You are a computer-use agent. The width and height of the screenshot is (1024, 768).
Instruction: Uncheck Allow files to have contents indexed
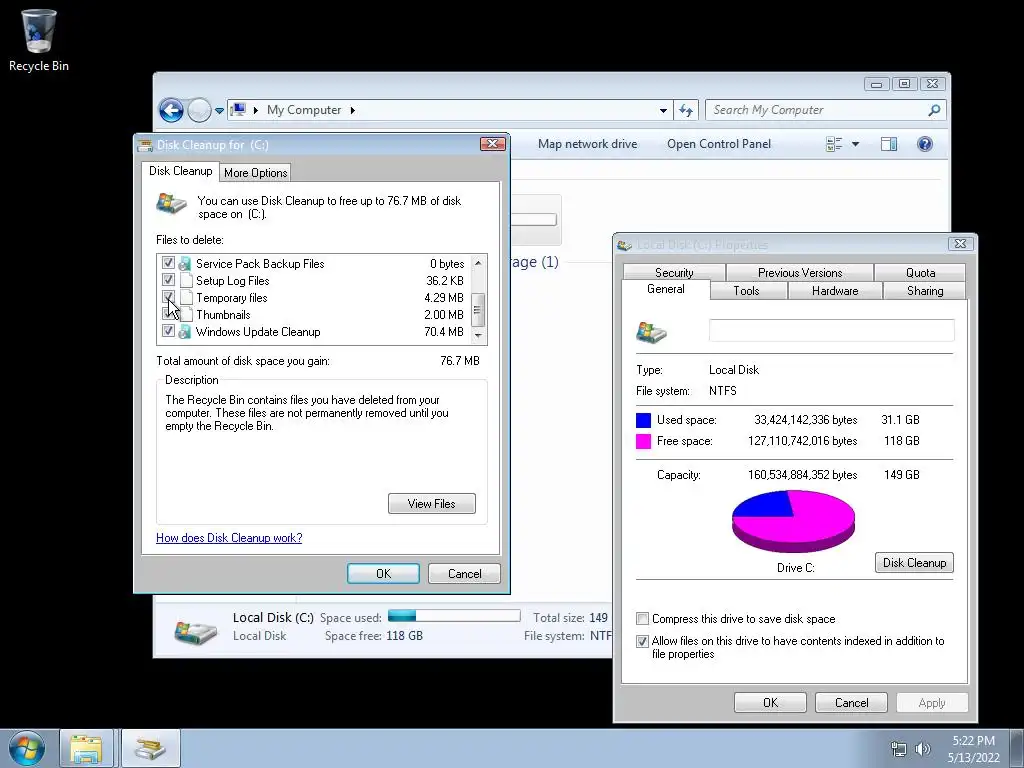(x=643, y=641)
